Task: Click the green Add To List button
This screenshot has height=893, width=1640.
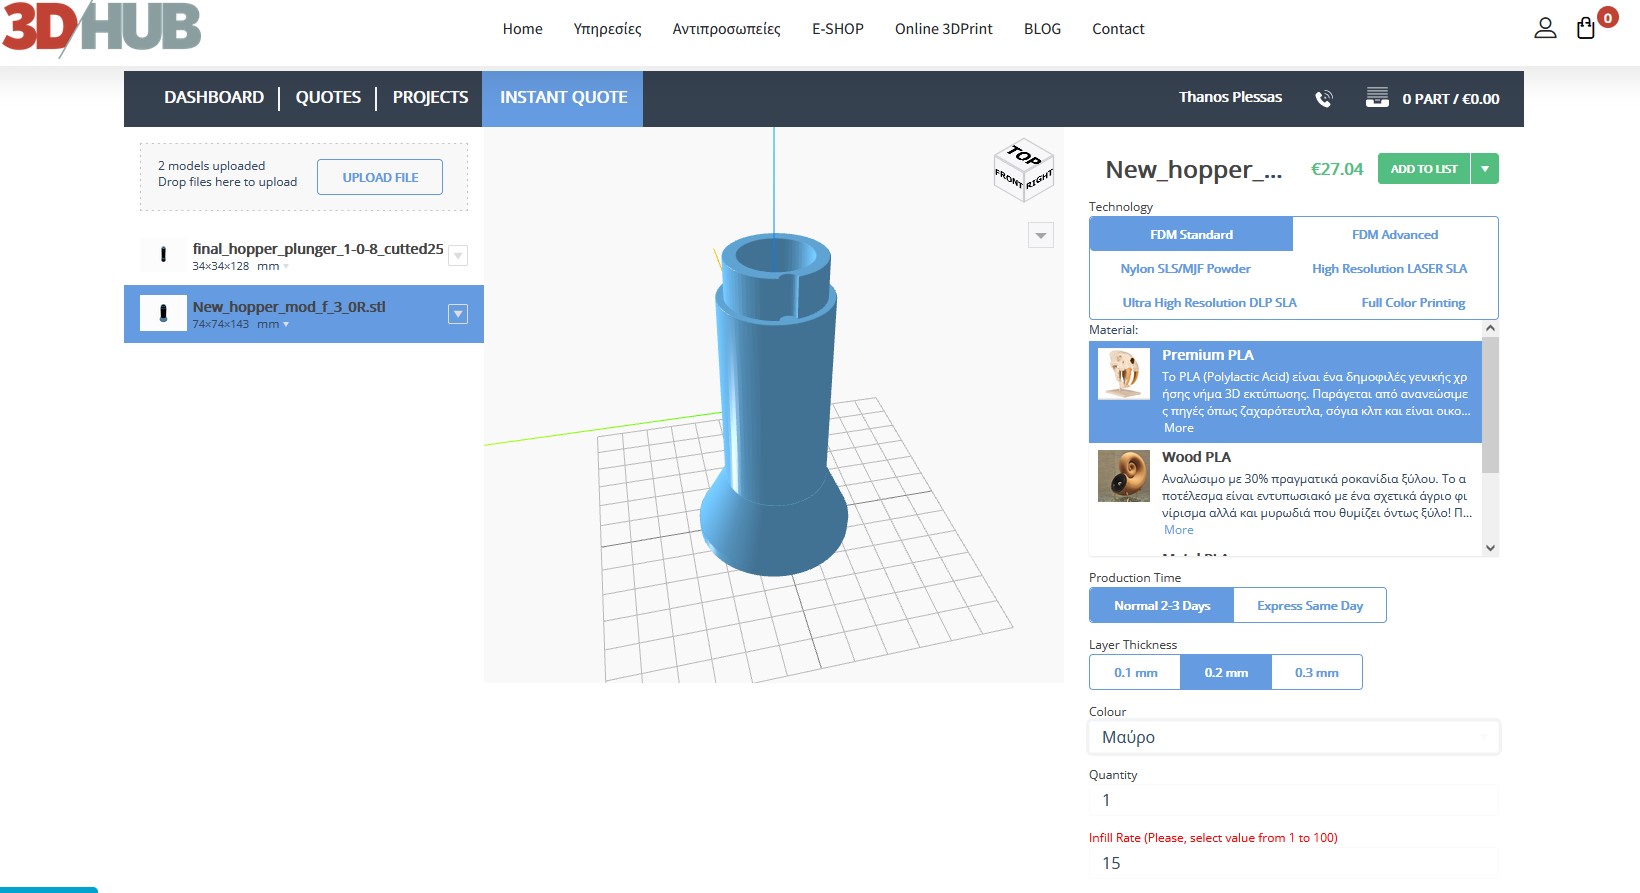Action: click(x=1423, y=169)
